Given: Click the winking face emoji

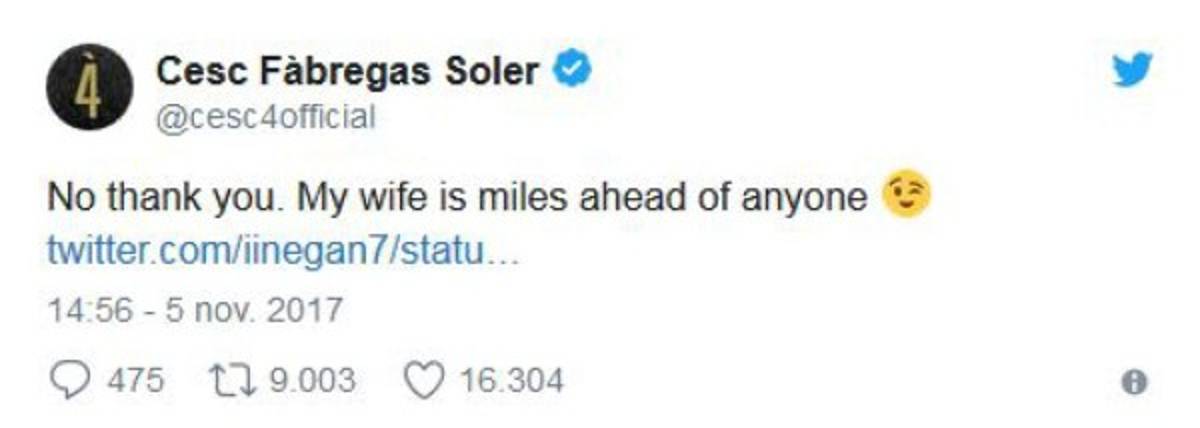Looking at the screenshot, I should point(906,197).
